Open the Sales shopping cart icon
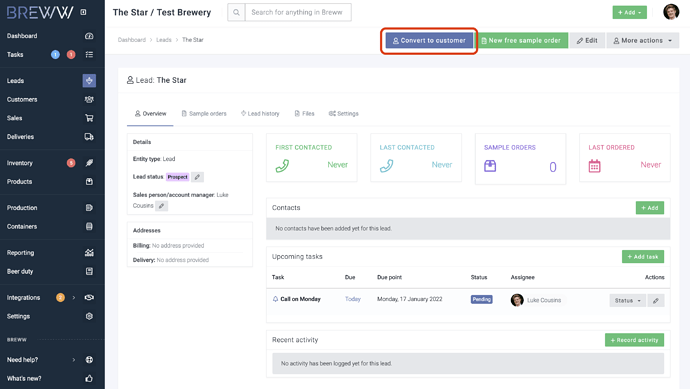690x389 pixels. [x=89, y=118]
